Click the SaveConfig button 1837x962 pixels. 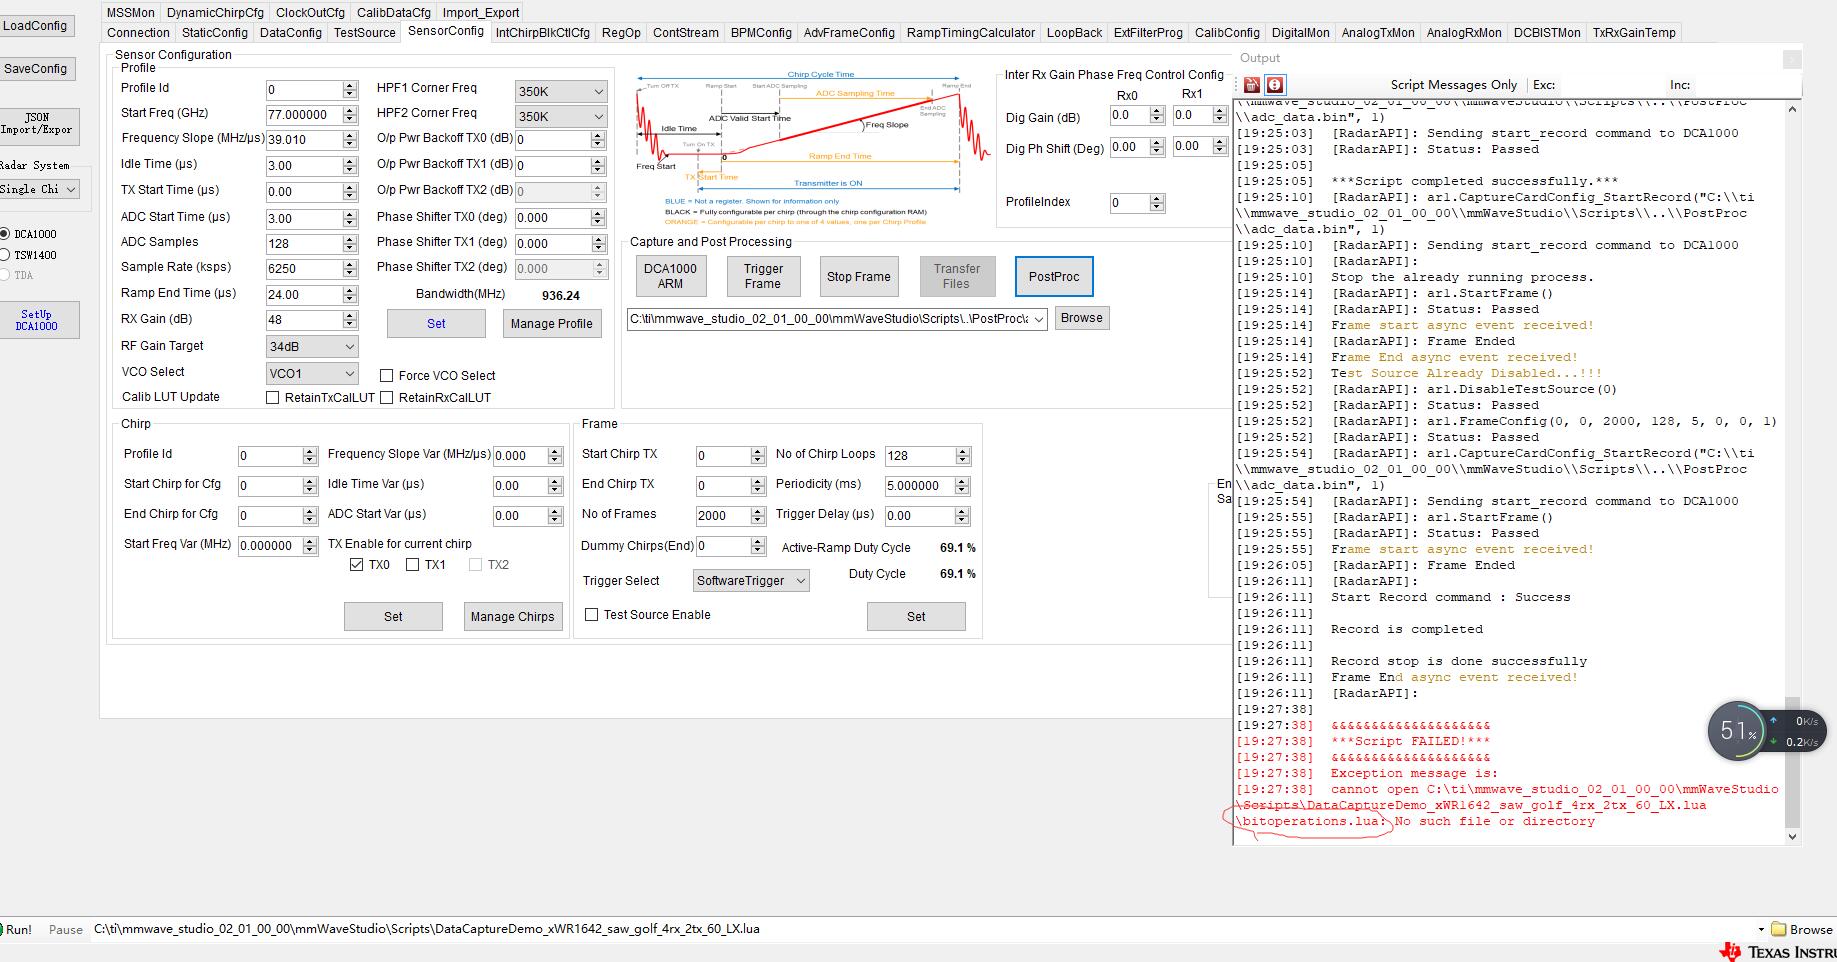[x=36, y=69]
